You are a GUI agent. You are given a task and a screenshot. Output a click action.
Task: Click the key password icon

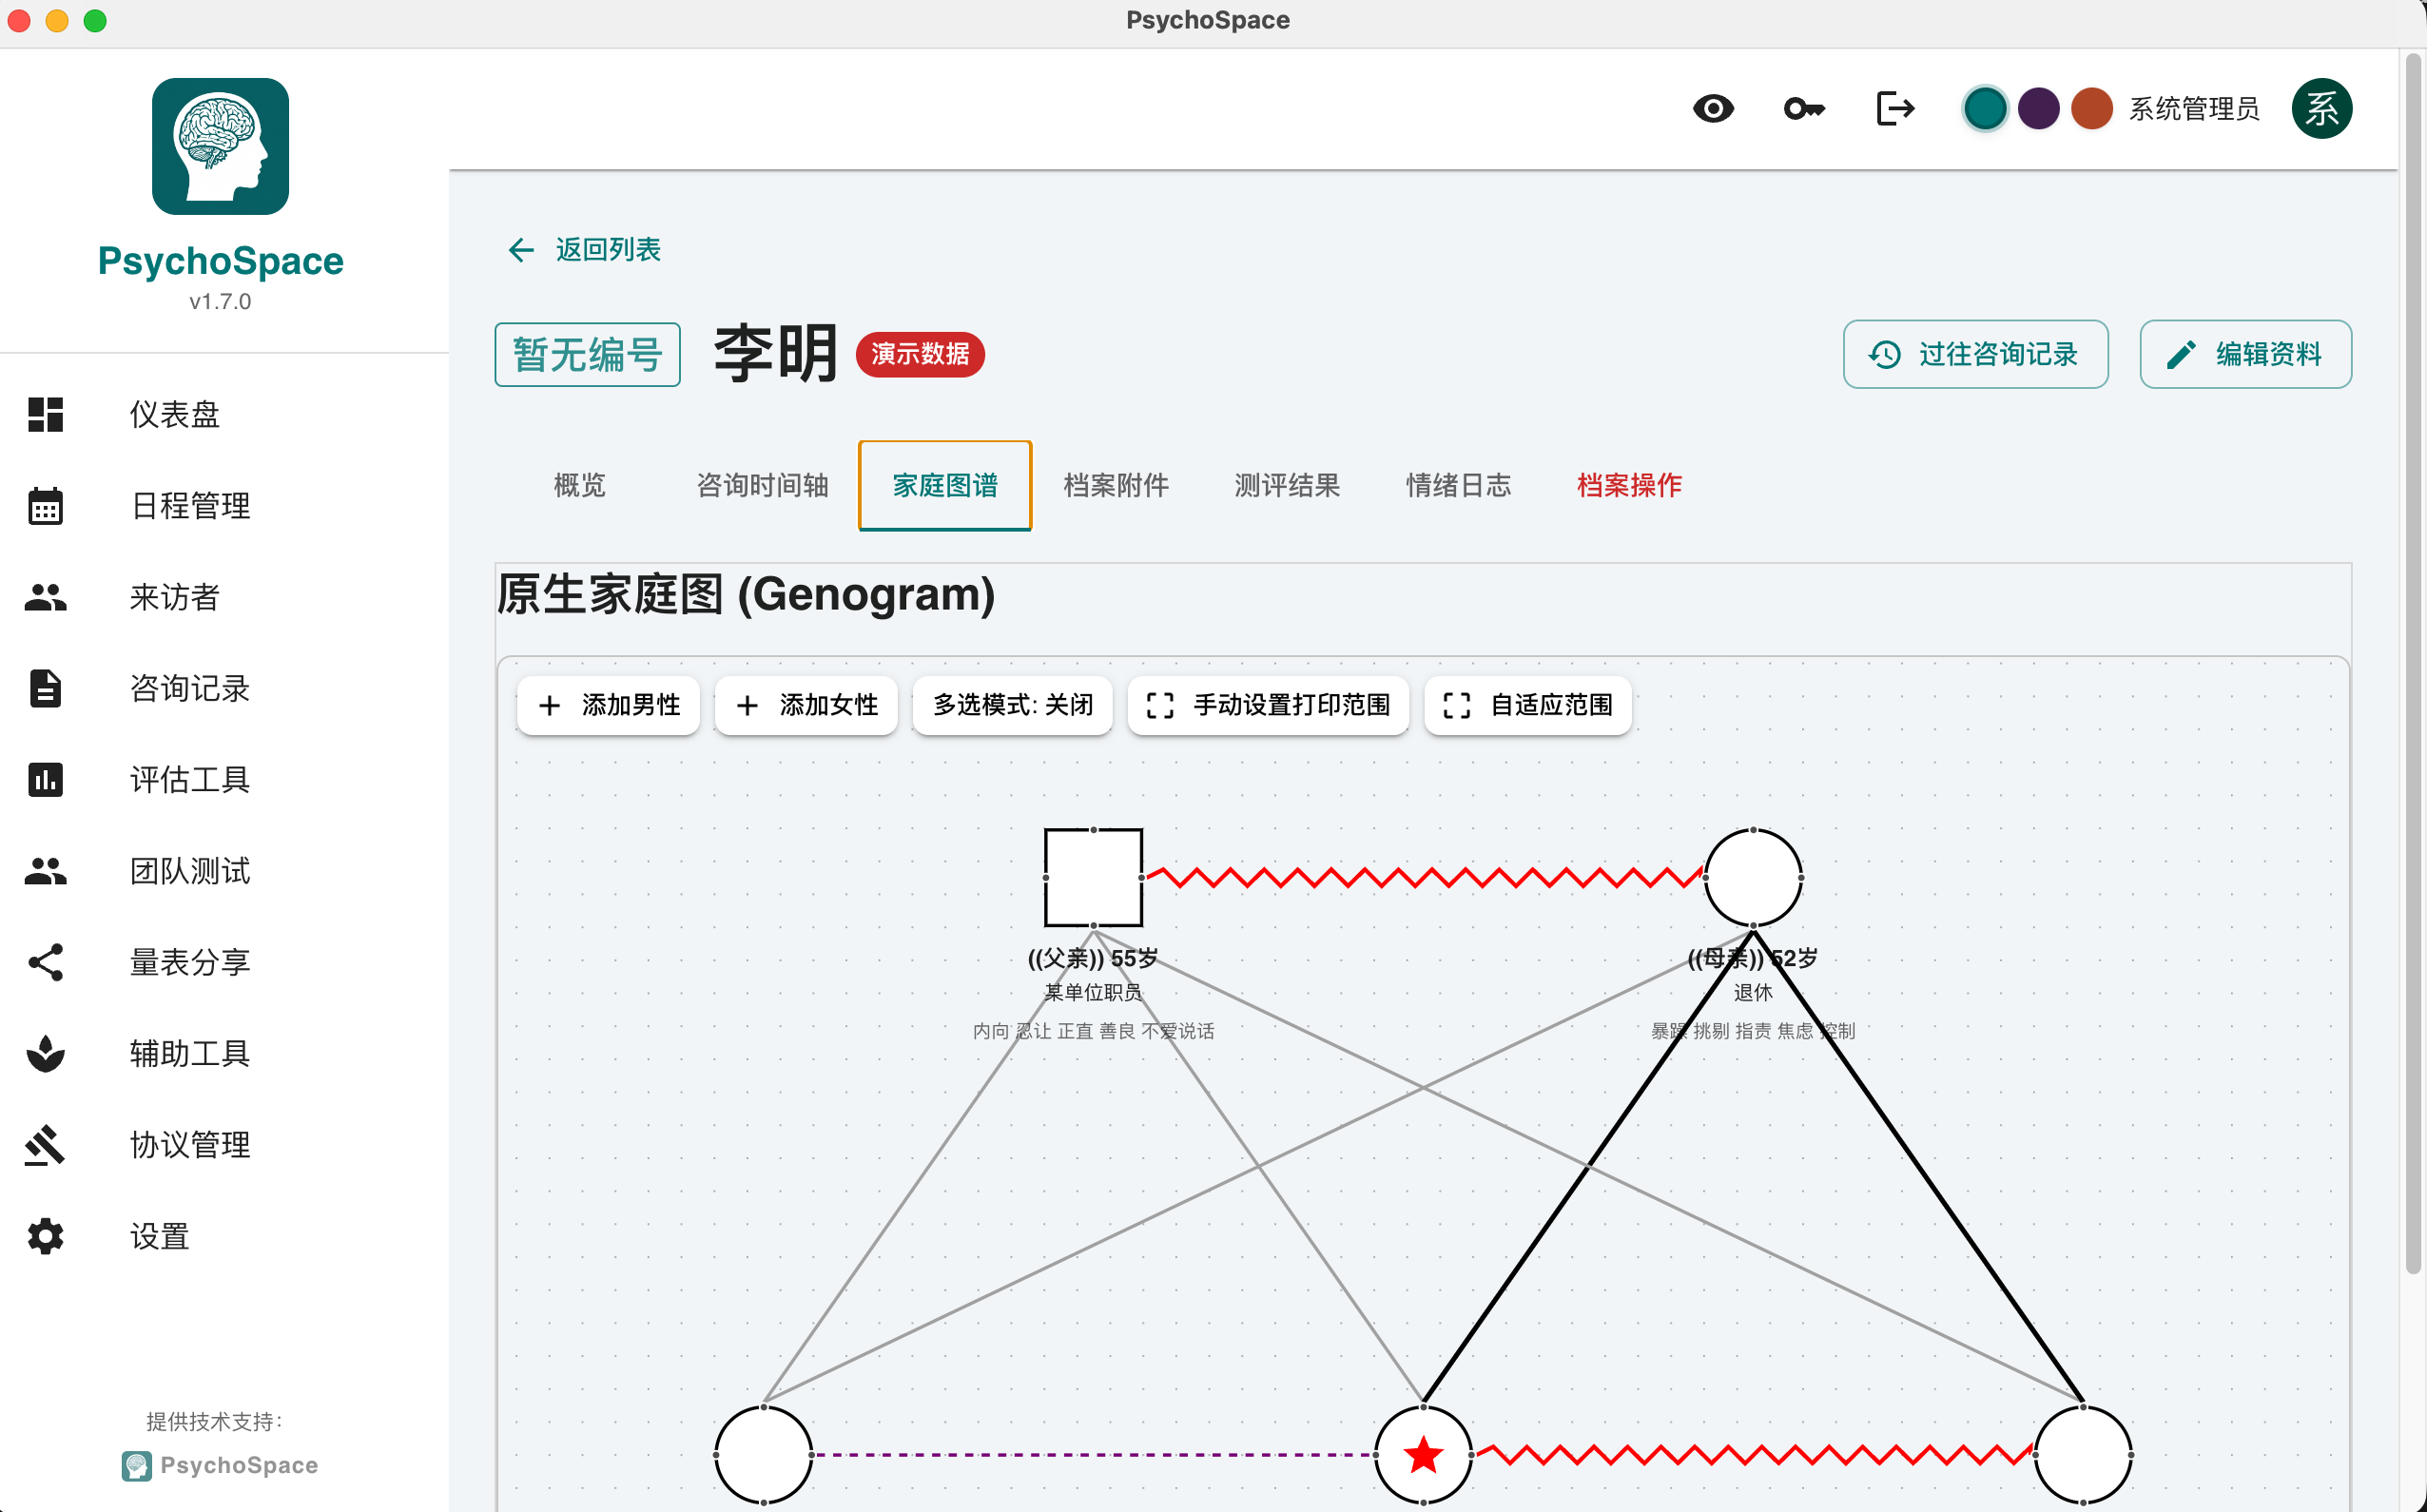[1803, 108]
